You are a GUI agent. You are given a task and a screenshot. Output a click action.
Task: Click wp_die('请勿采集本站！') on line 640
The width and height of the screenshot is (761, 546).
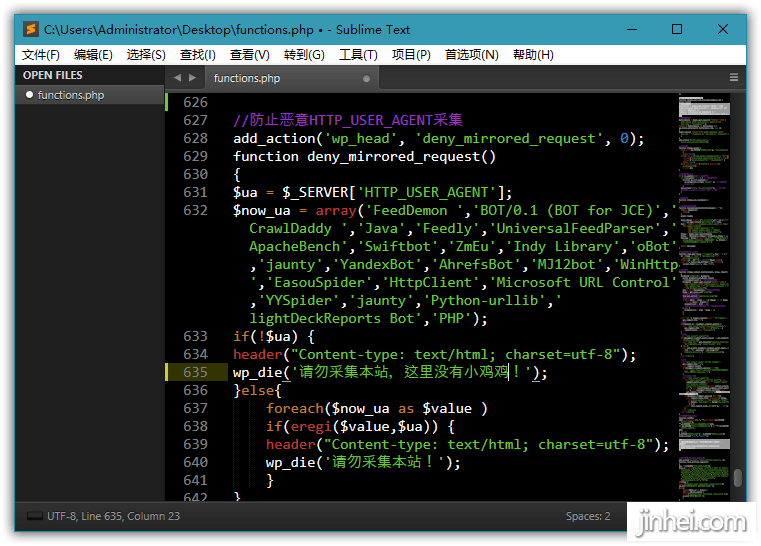(363, 463)
